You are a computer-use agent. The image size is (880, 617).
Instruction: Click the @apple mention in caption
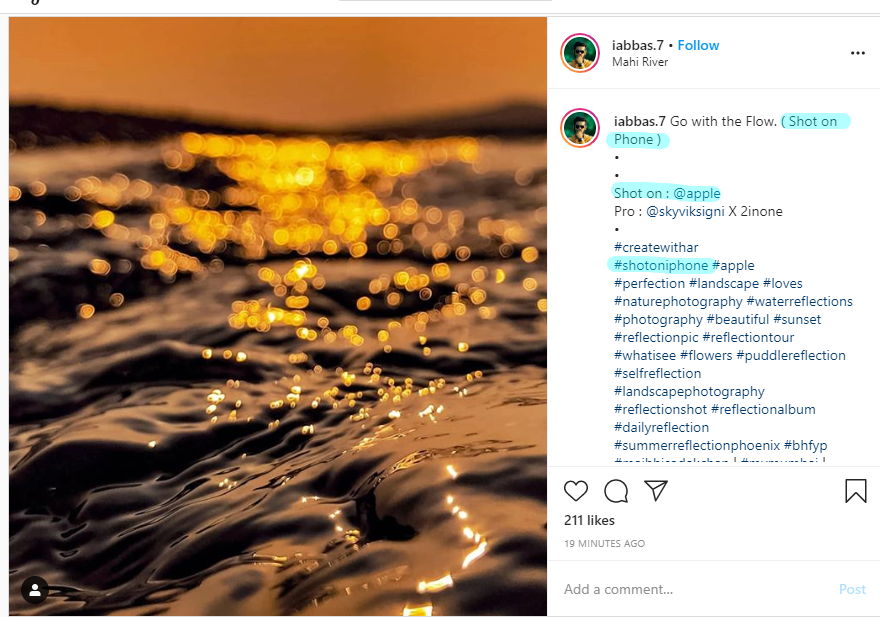pyautogui.click(x=696, y=193)
